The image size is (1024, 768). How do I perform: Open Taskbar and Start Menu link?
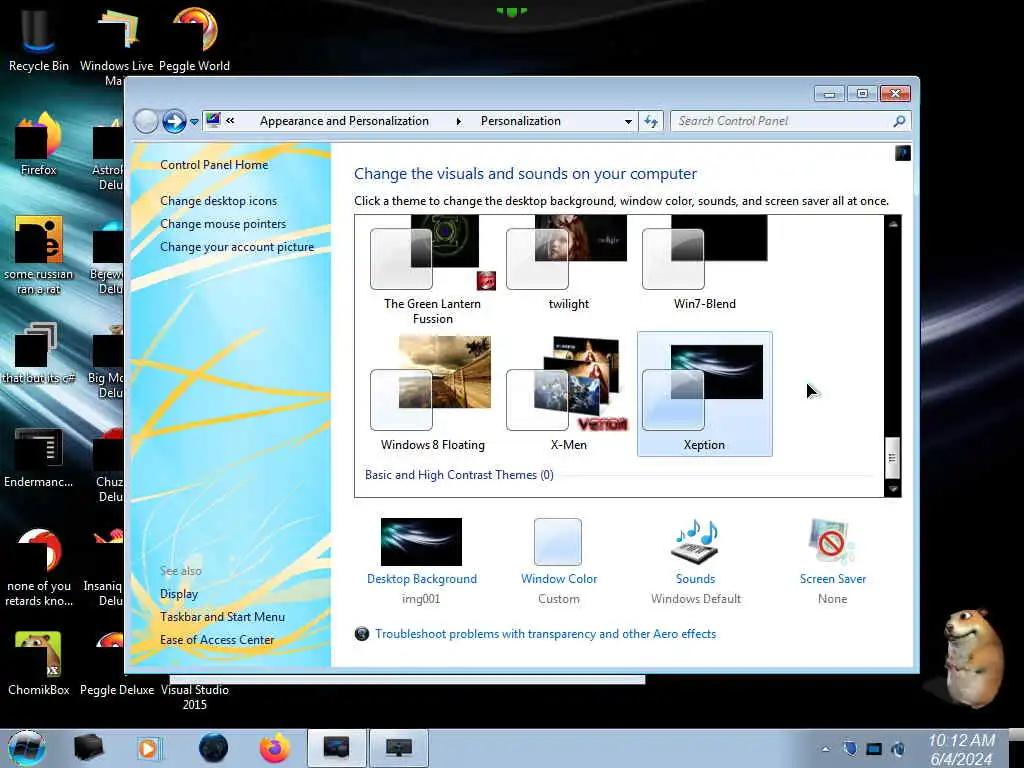tap(222, 616)
